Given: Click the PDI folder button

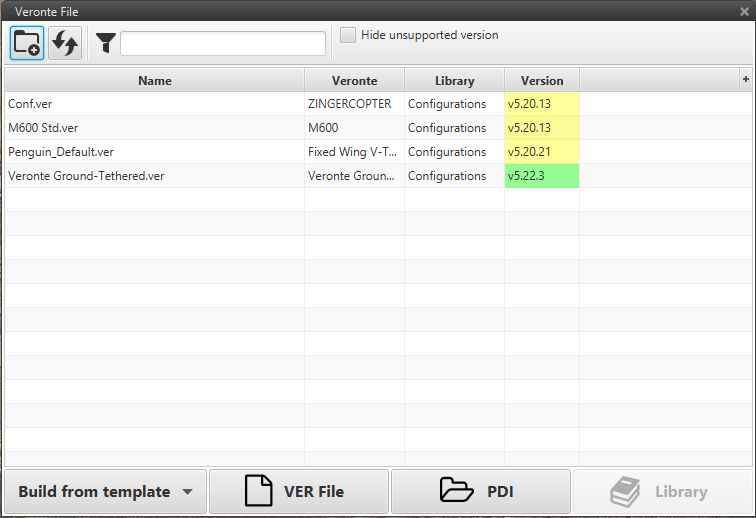Looking at the screenshot, I should point(481,491).
